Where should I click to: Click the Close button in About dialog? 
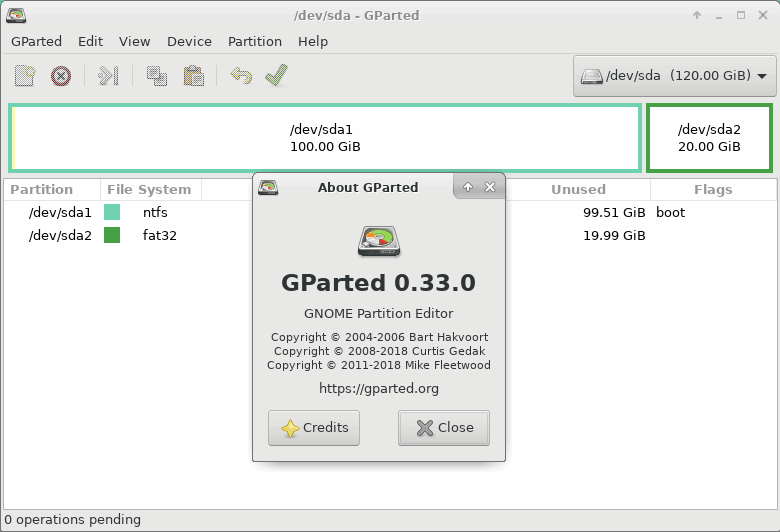[444, 428]
